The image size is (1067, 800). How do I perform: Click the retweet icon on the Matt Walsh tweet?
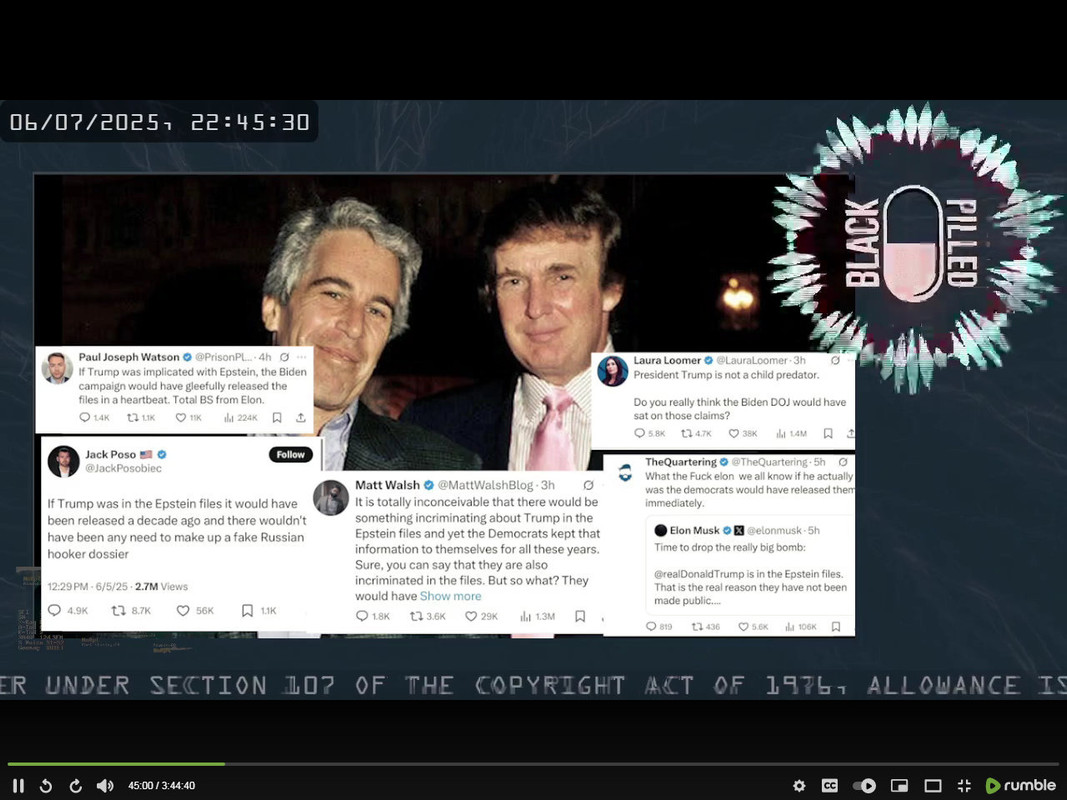click(416, 616)
